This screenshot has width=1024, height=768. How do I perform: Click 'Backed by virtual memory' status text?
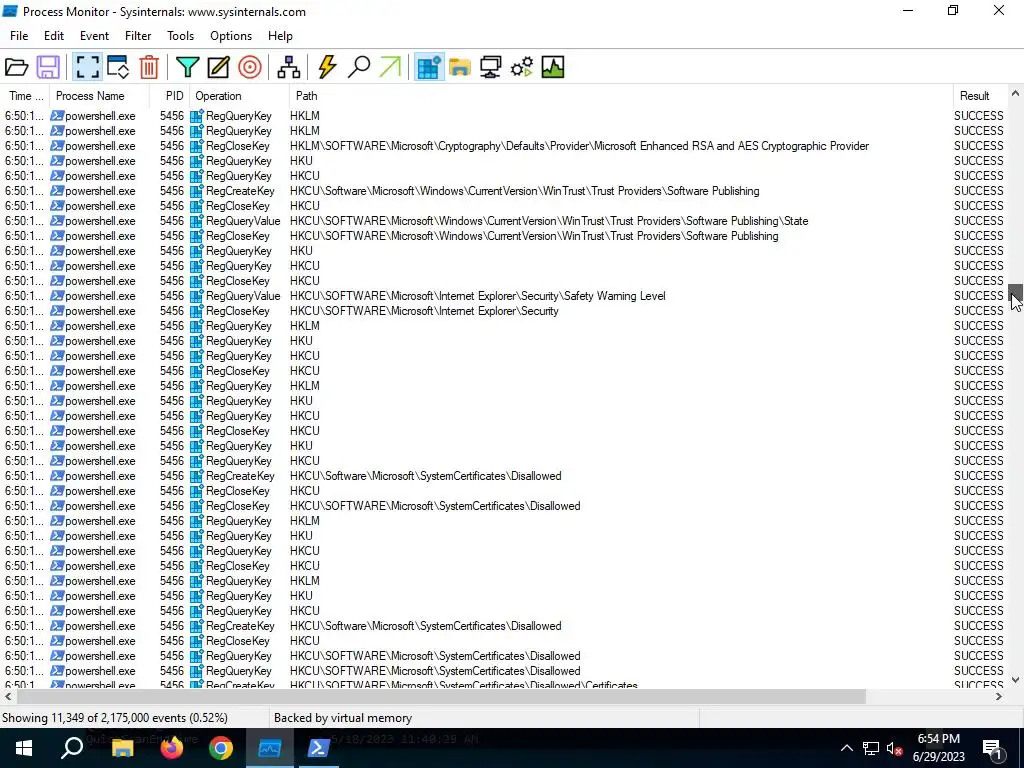click(x=343, y=718)
